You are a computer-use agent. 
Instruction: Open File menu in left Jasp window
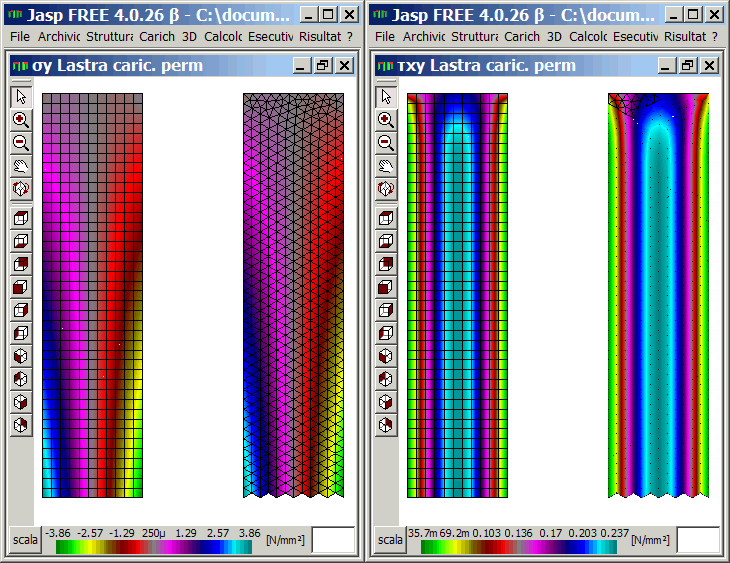pyautogui.click(x=20, y=36)
